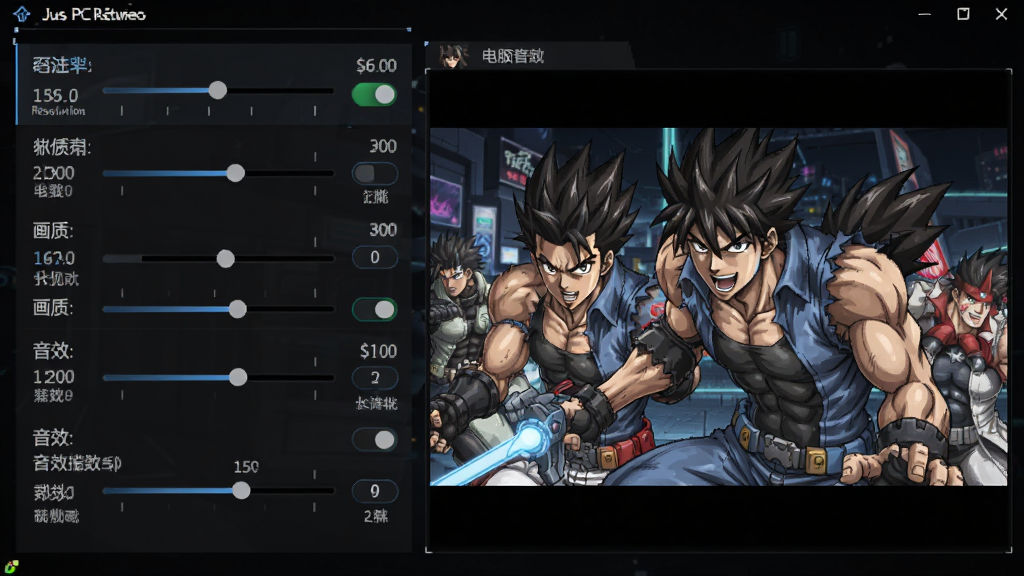Open the 电脑 preview tab
The width and height of the screenshot is (1024, 576).
[529, 56]
